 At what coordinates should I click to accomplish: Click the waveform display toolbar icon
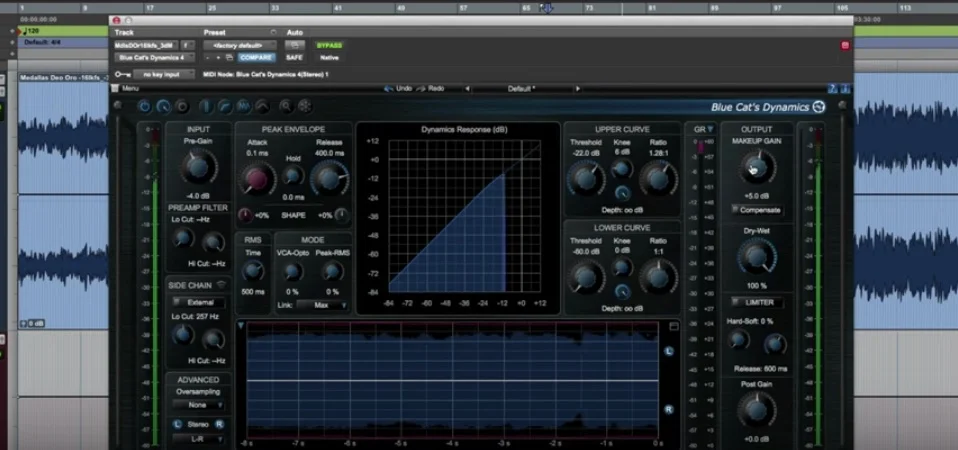[243, 106]
